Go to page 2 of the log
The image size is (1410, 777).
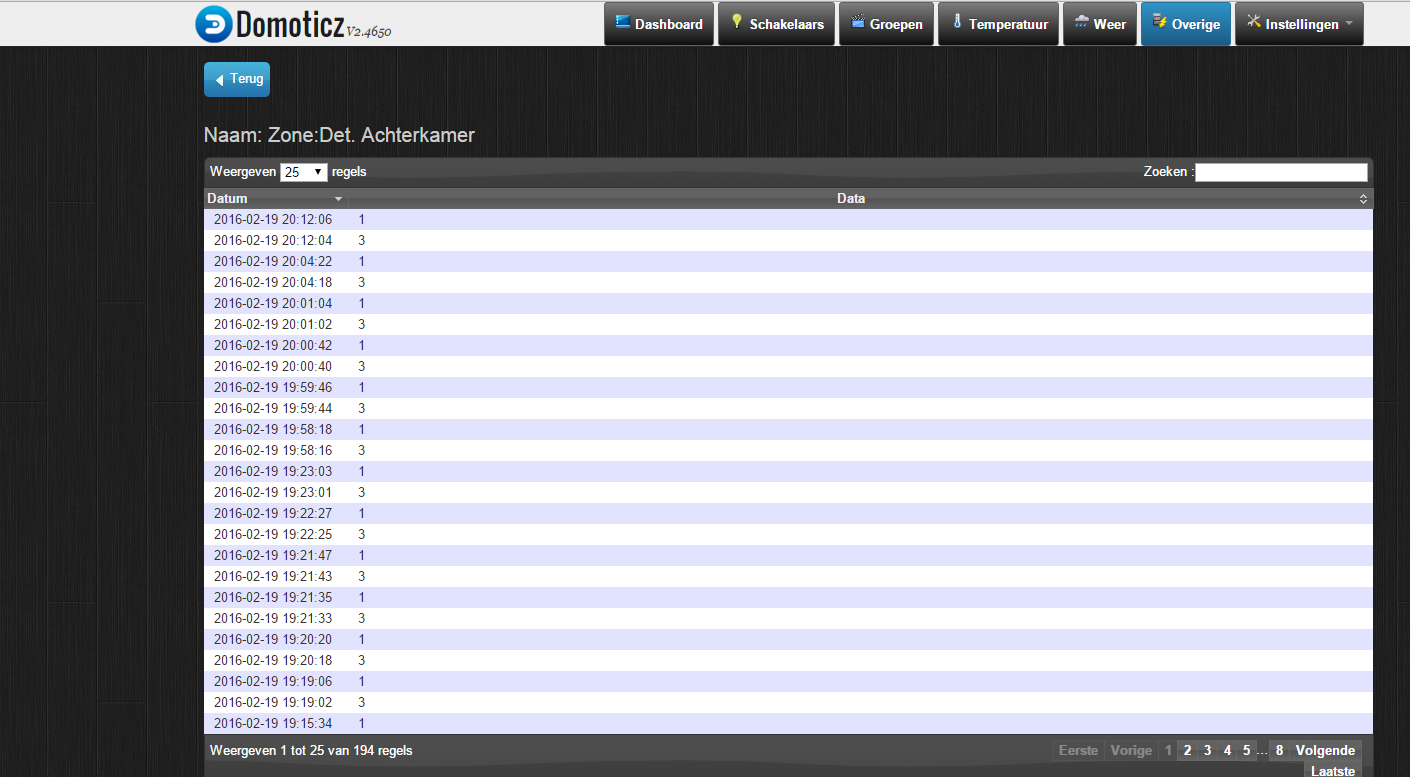(1187, 750)
